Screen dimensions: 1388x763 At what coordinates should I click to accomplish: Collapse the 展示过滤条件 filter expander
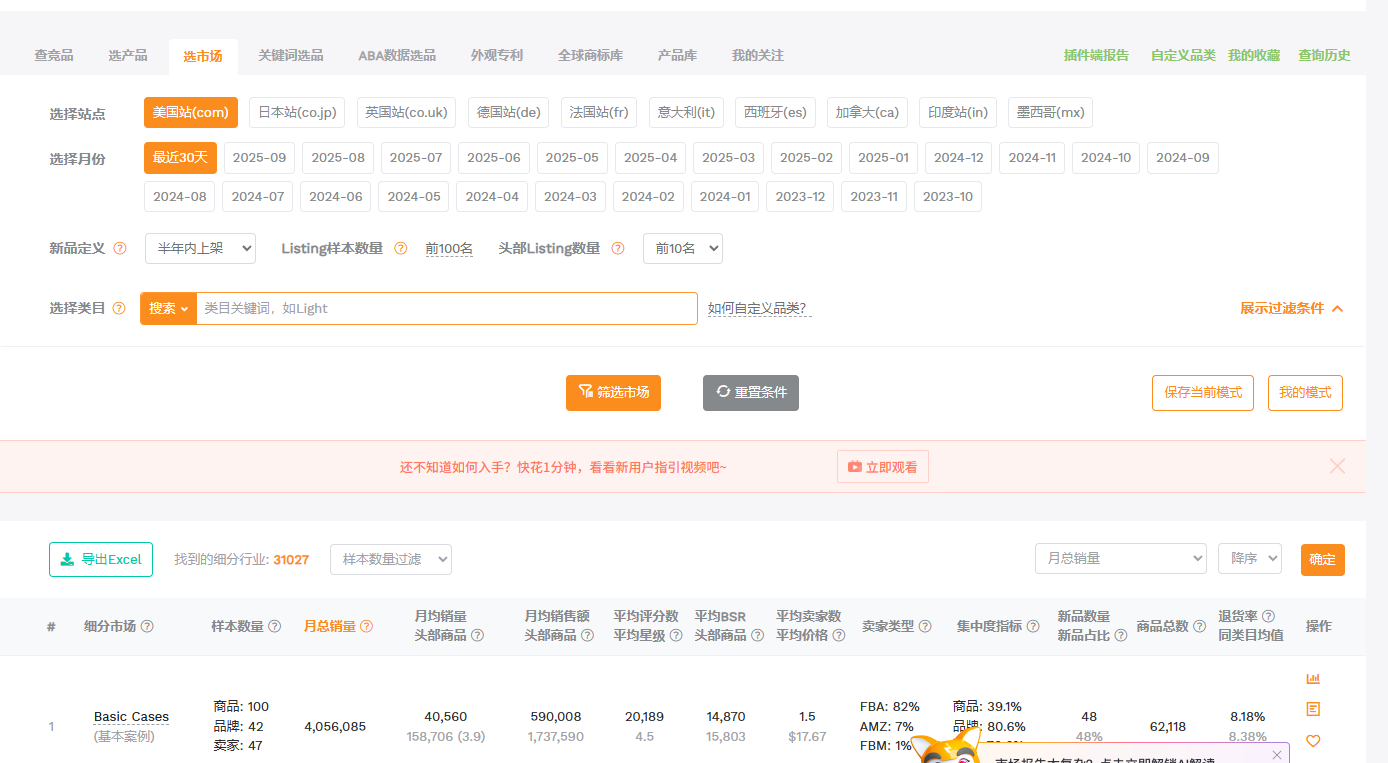pyautogui.click(x=1291, y=309)
